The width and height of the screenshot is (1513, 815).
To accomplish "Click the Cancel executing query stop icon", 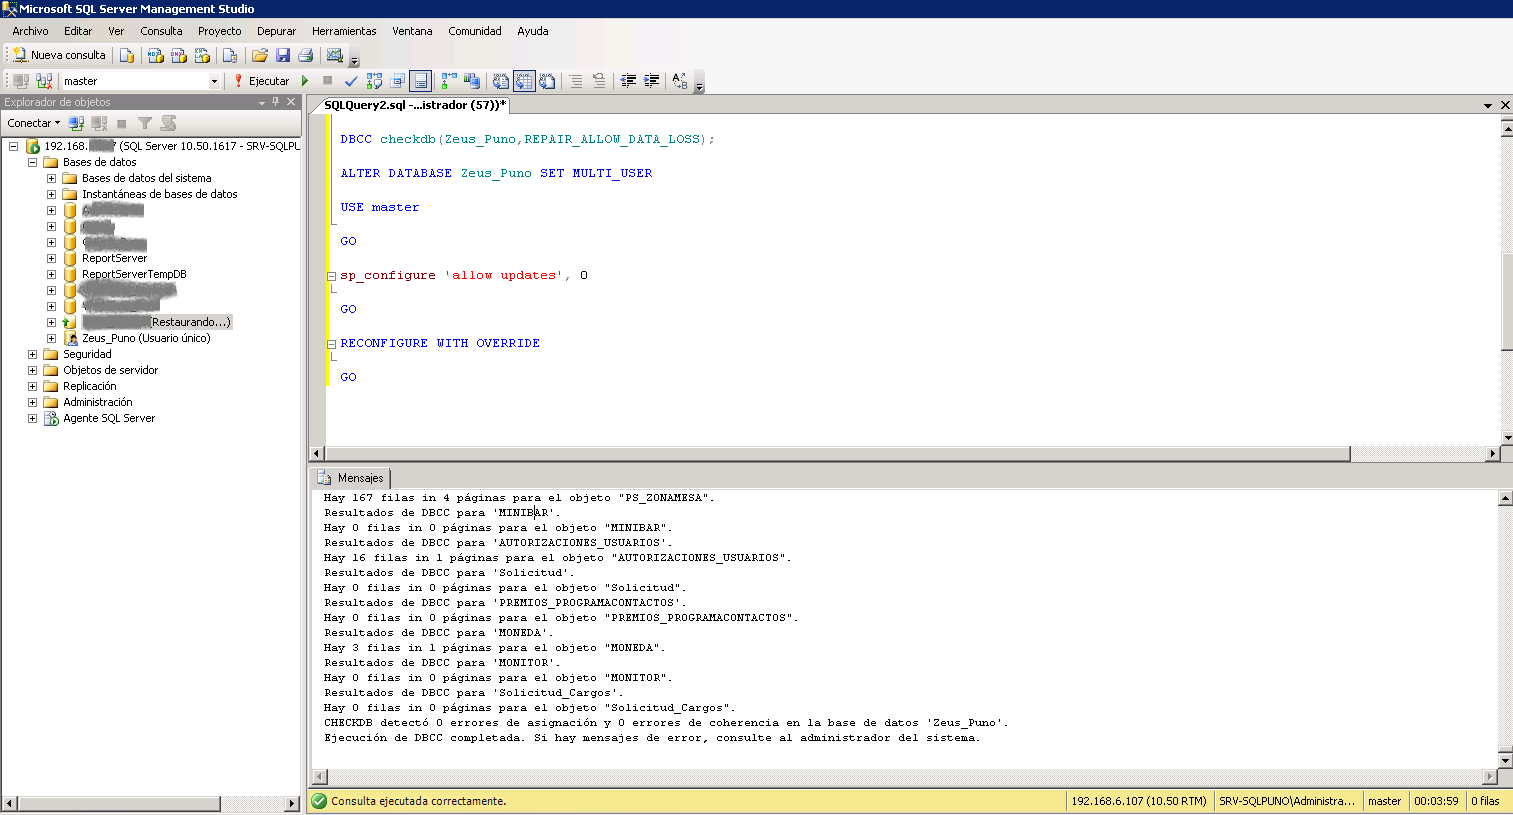I will [x=327, y=81].
